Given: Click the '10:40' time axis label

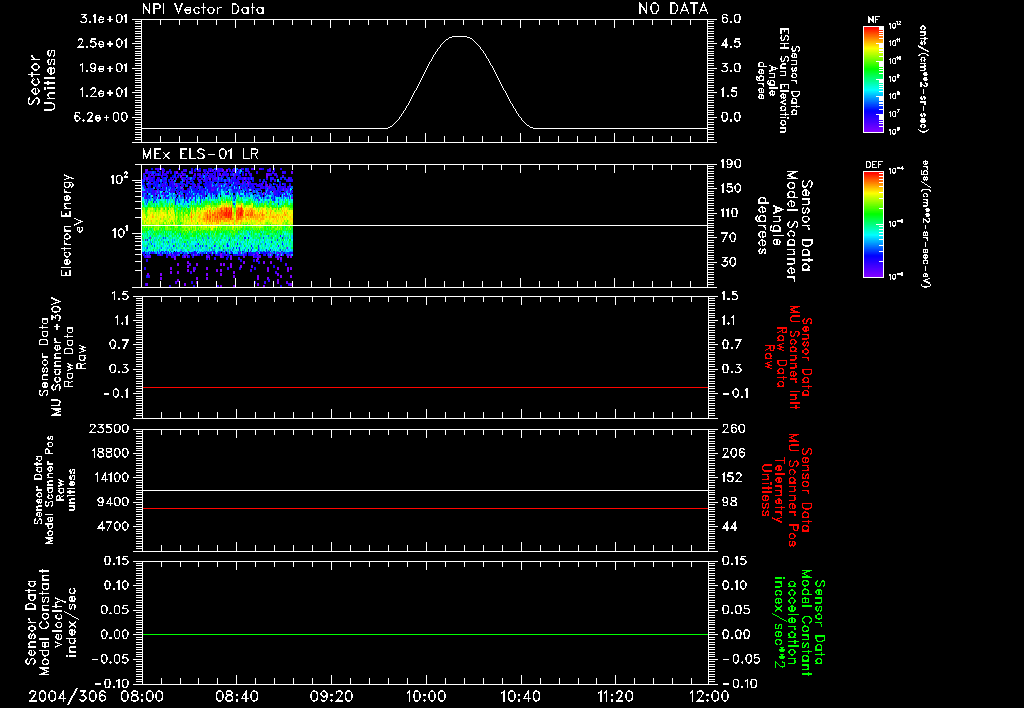Looking at the screenshot, I should point(520,696).
